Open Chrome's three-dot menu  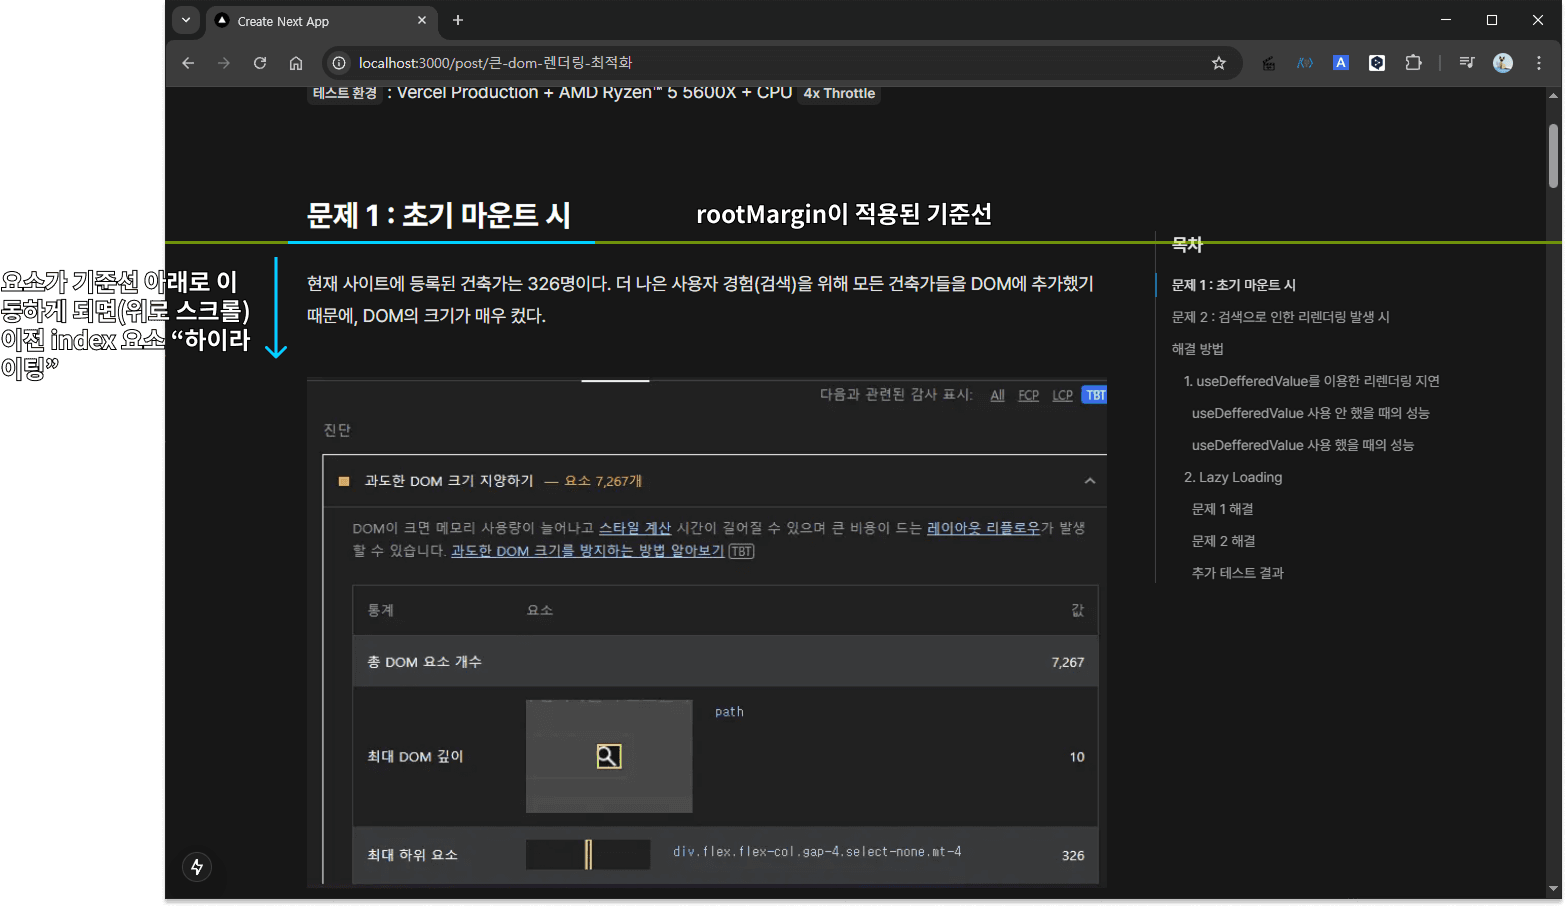[1539, 63]
